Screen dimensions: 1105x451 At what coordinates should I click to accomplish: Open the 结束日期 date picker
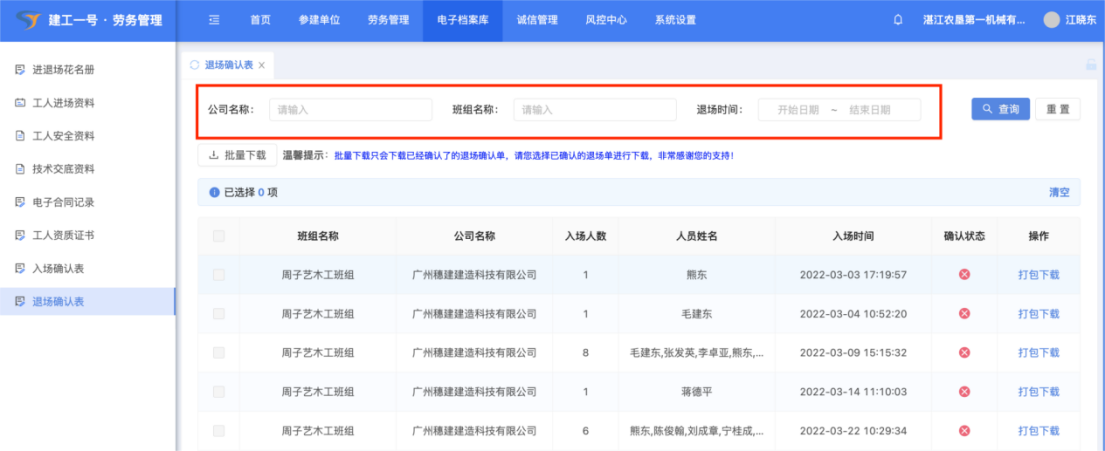(x=869, y=110)
